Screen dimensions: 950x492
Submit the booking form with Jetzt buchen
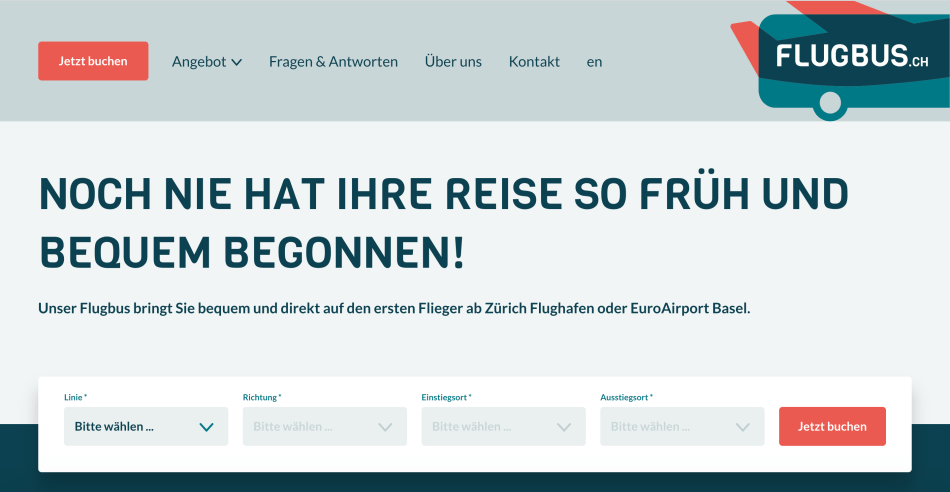tap(832, 426)
